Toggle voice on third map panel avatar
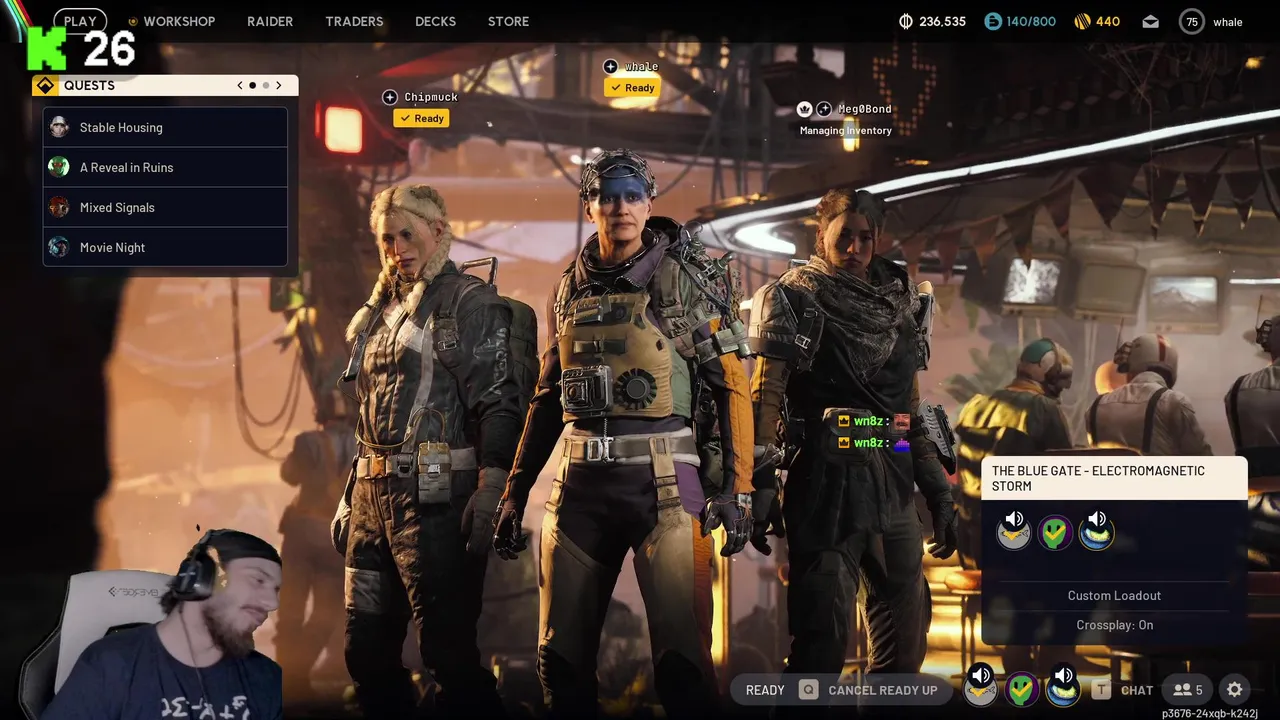The image size is (1280, 720). coord(1097,519)
